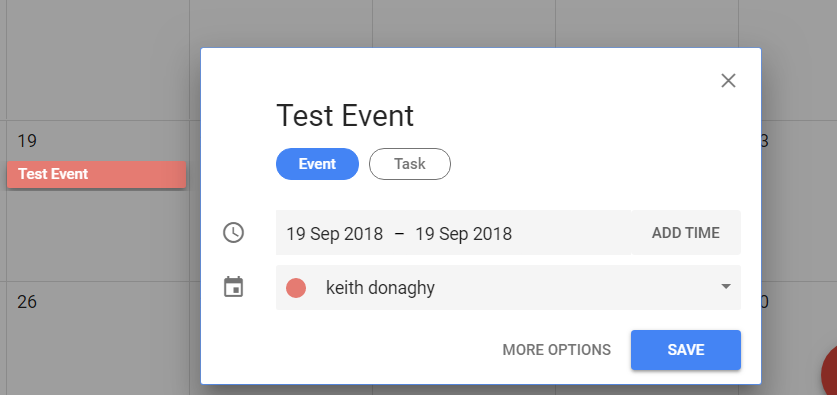This screenshot has width=837, height=395.
Task: Click the salmon calendar color dot
Action: pyautogui.click(x=296, y=288)
